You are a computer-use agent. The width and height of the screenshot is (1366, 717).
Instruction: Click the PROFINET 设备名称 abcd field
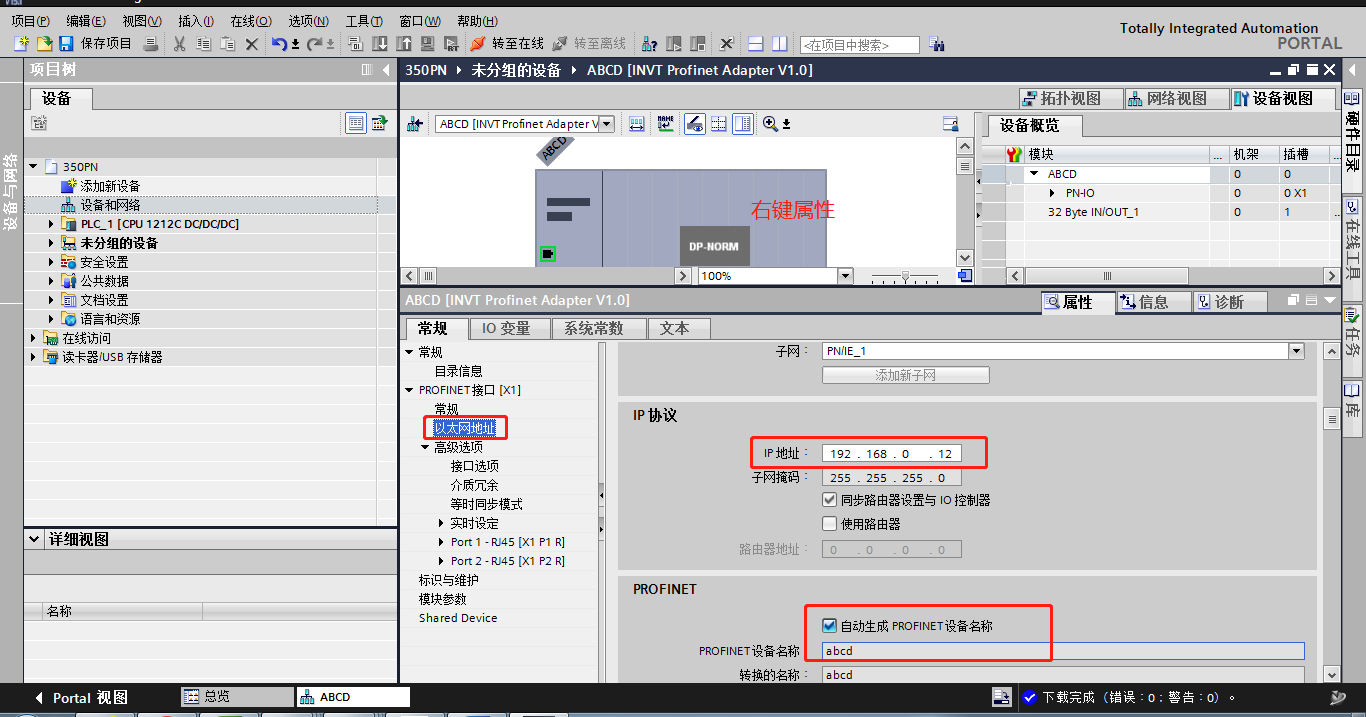[1063, 650]
